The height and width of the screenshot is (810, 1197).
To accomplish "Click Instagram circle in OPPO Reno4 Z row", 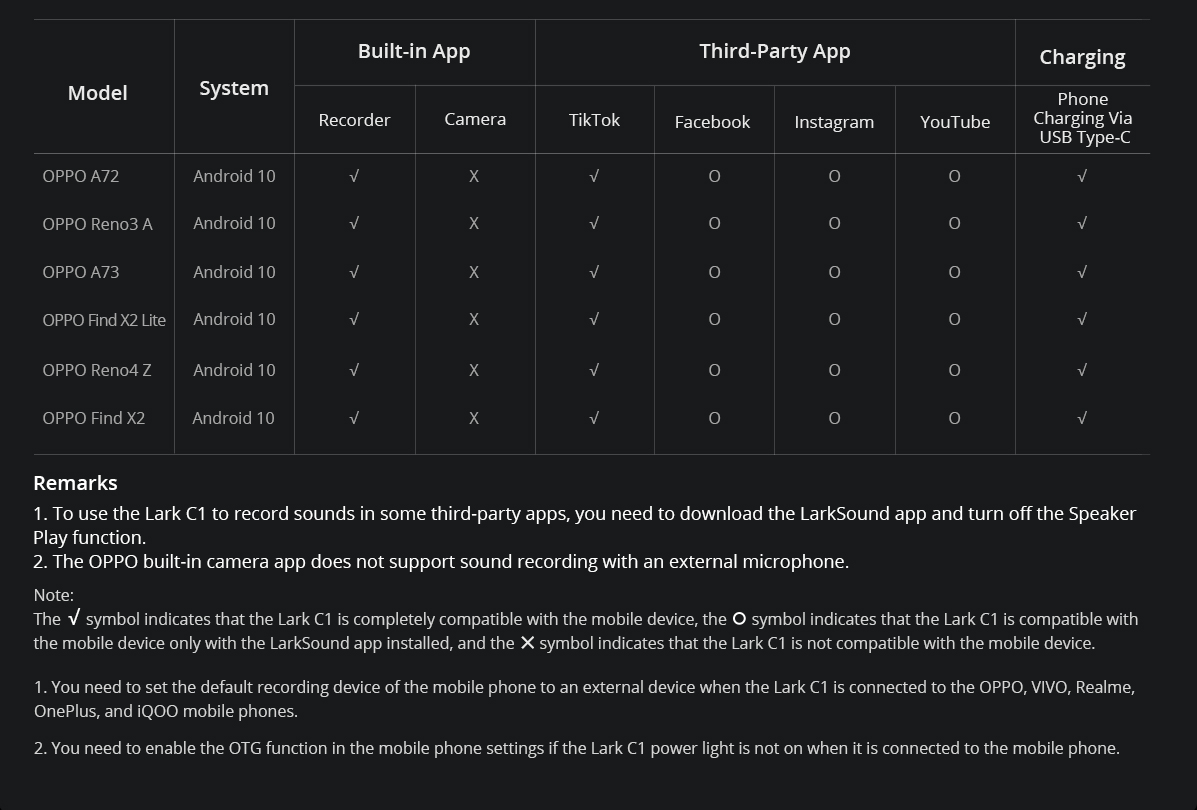I will [x=834, y=370].
